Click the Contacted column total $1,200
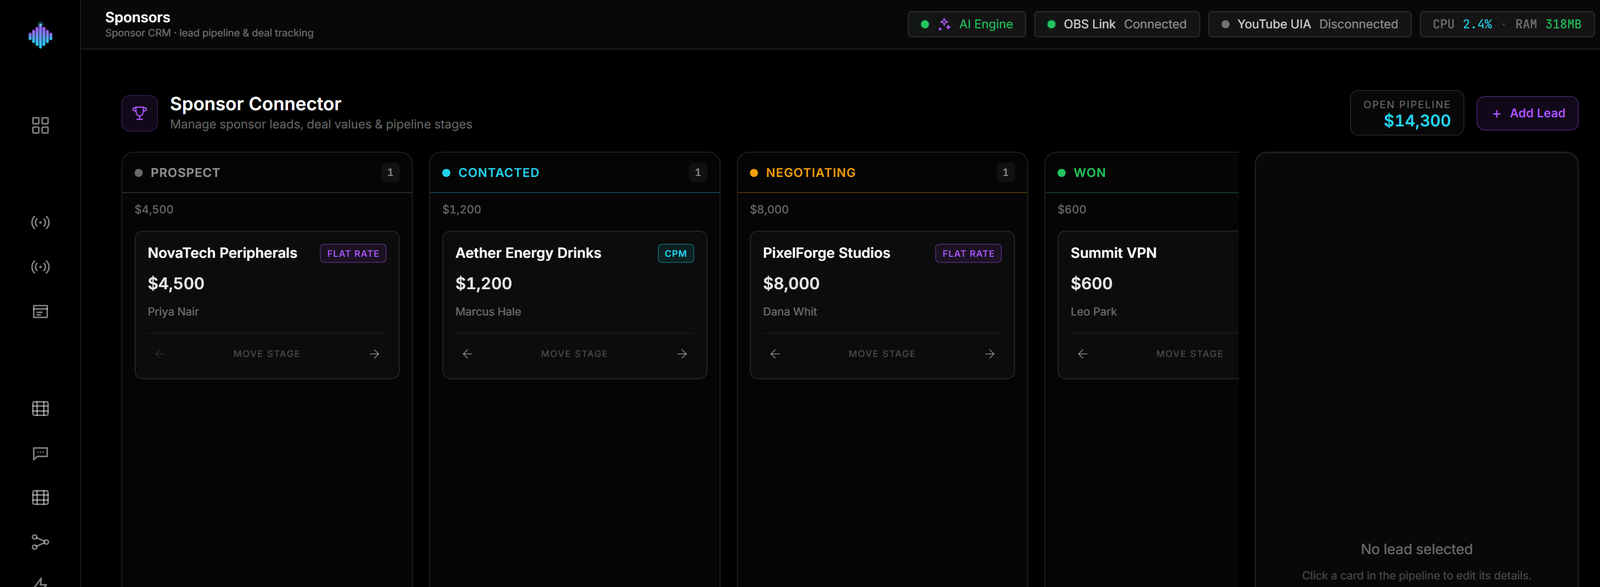 pos(462,210)
